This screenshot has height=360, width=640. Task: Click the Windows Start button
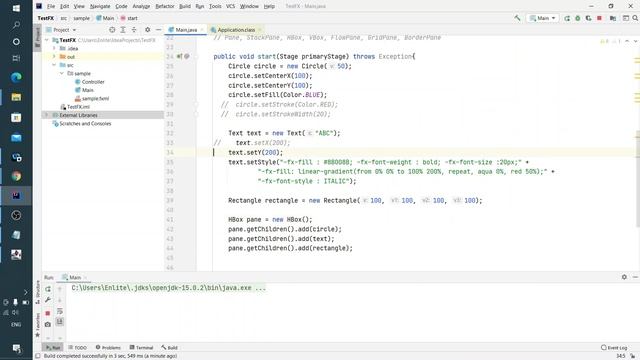(x=16, y=8)
